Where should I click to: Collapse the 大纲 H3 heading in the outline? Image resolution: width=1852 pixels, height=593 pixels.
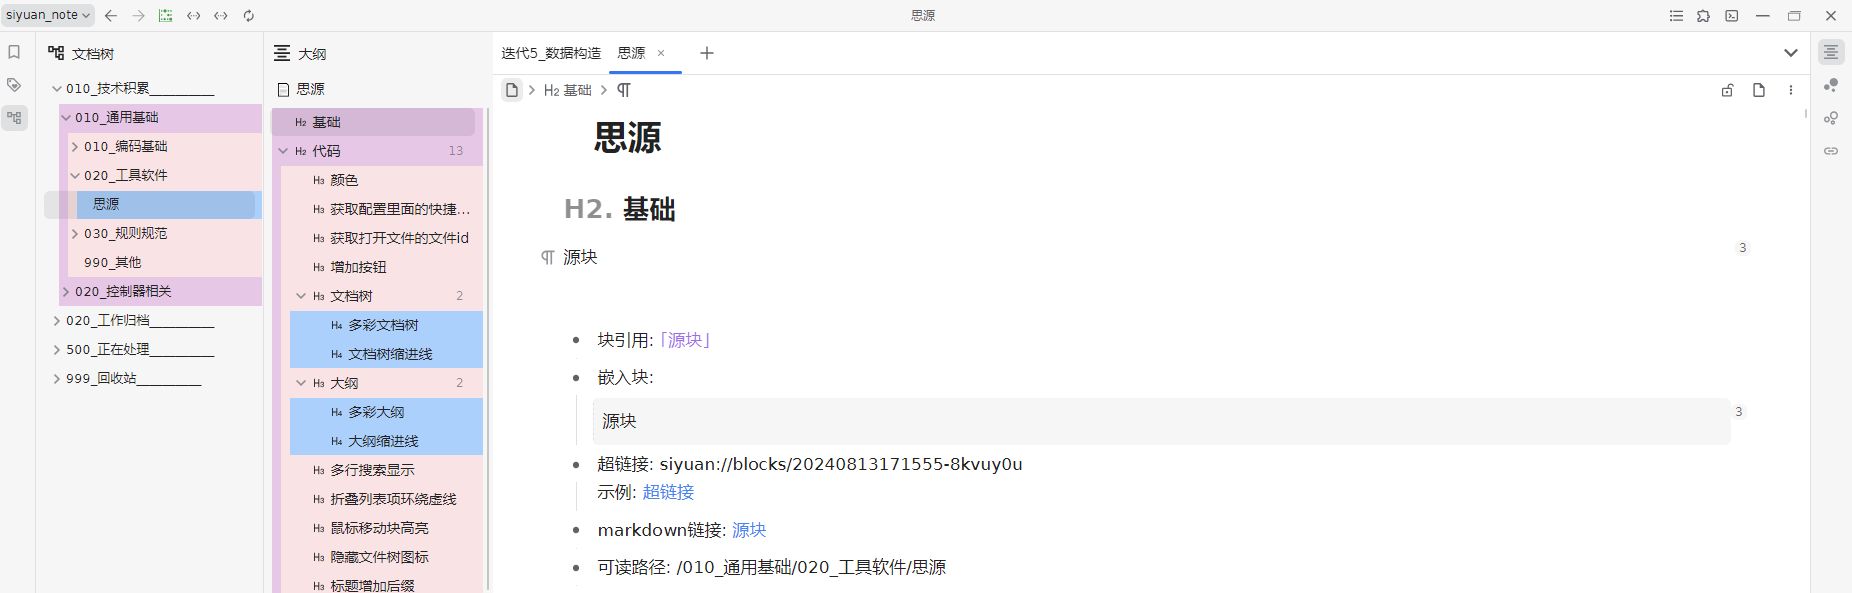point(301,383)
